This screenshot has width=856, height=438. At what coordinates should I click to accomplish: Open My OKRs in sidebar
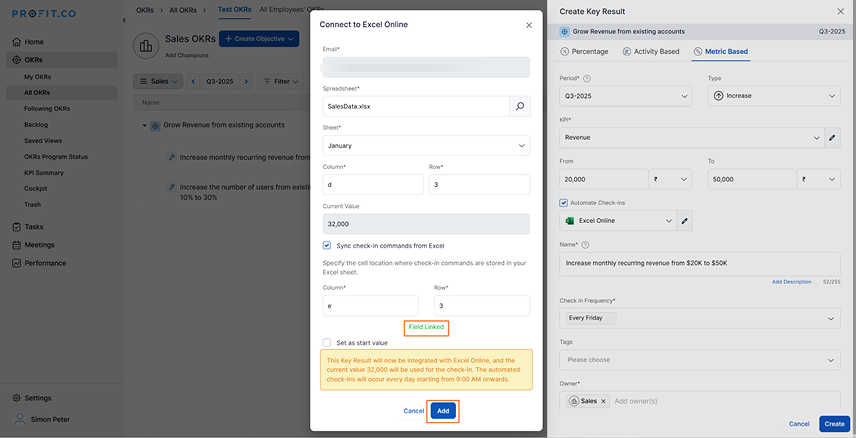pos(38,77)
